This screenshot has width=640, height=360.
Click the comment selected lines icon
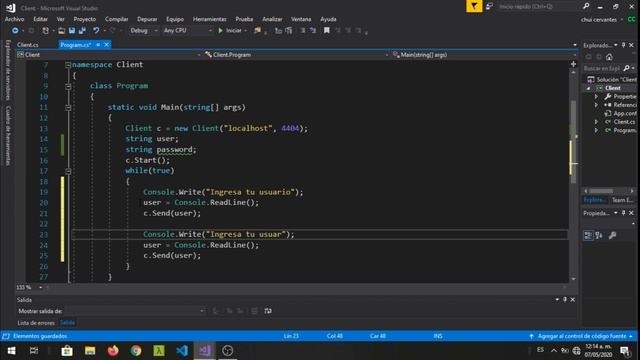click(x=302, y=31)
